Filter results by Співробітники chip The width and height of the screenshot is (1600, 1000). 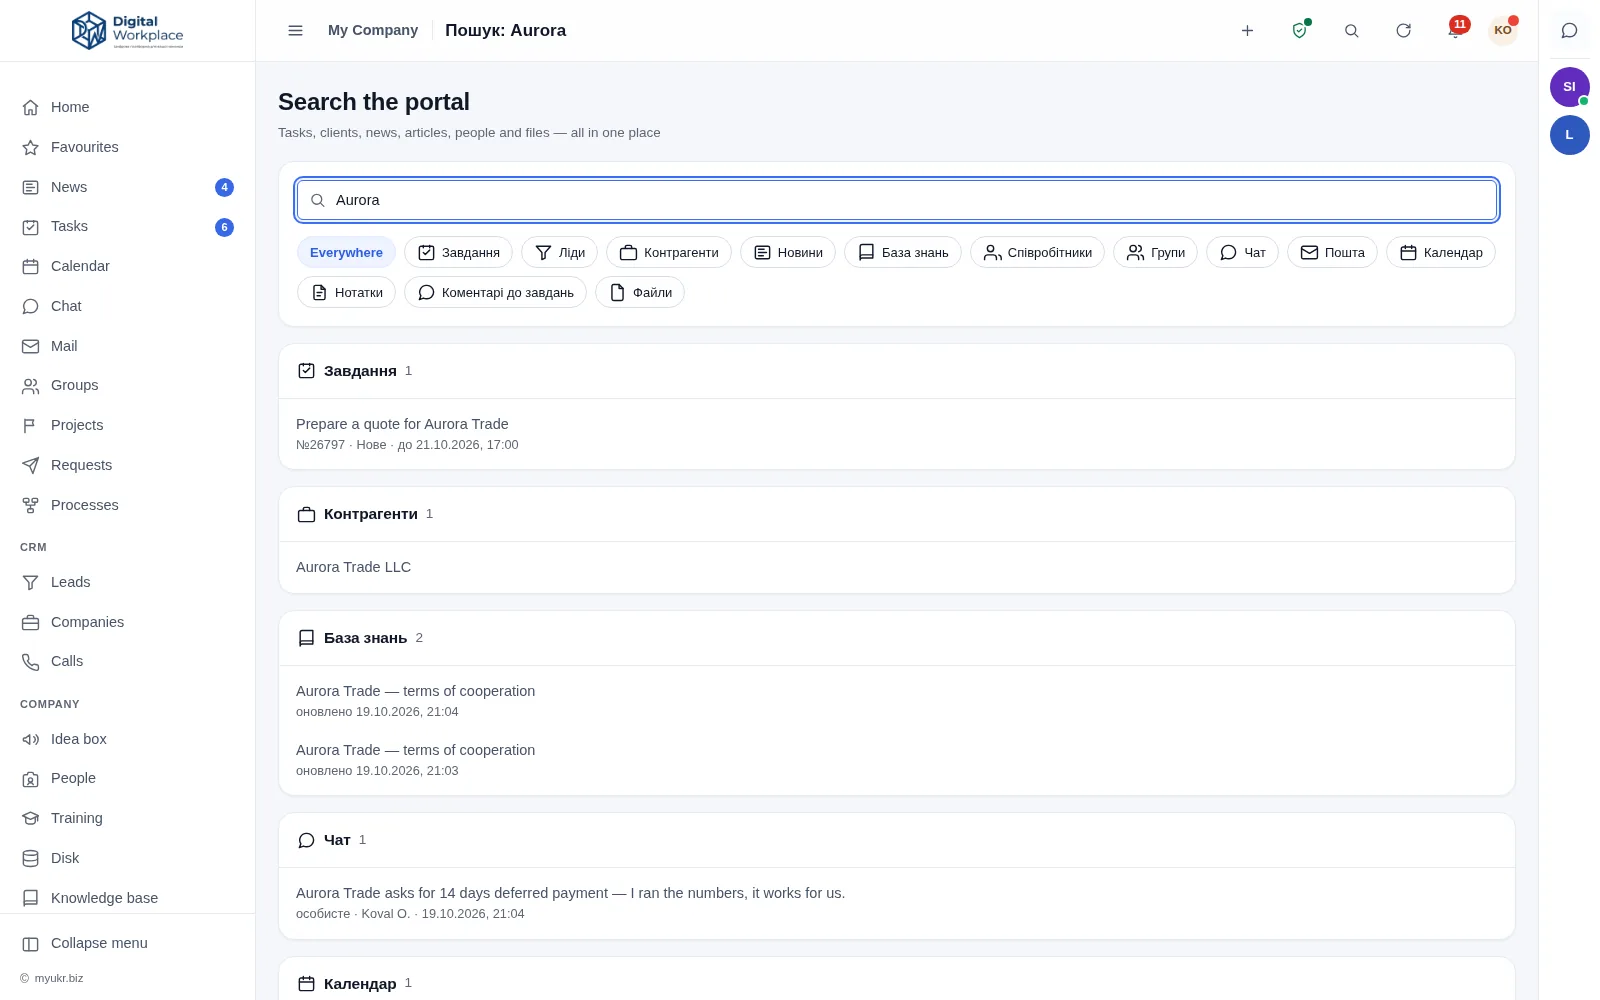pos(1037,253)
